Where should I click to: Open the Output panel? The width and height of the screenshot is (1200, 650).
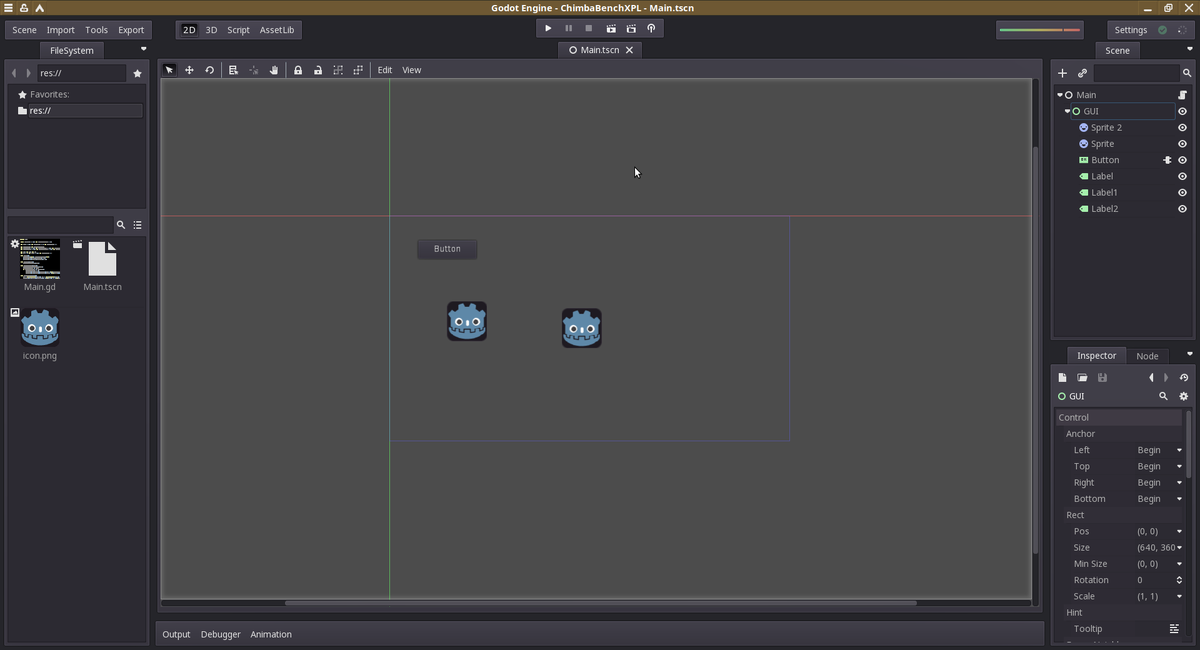[x=176, y=634]
